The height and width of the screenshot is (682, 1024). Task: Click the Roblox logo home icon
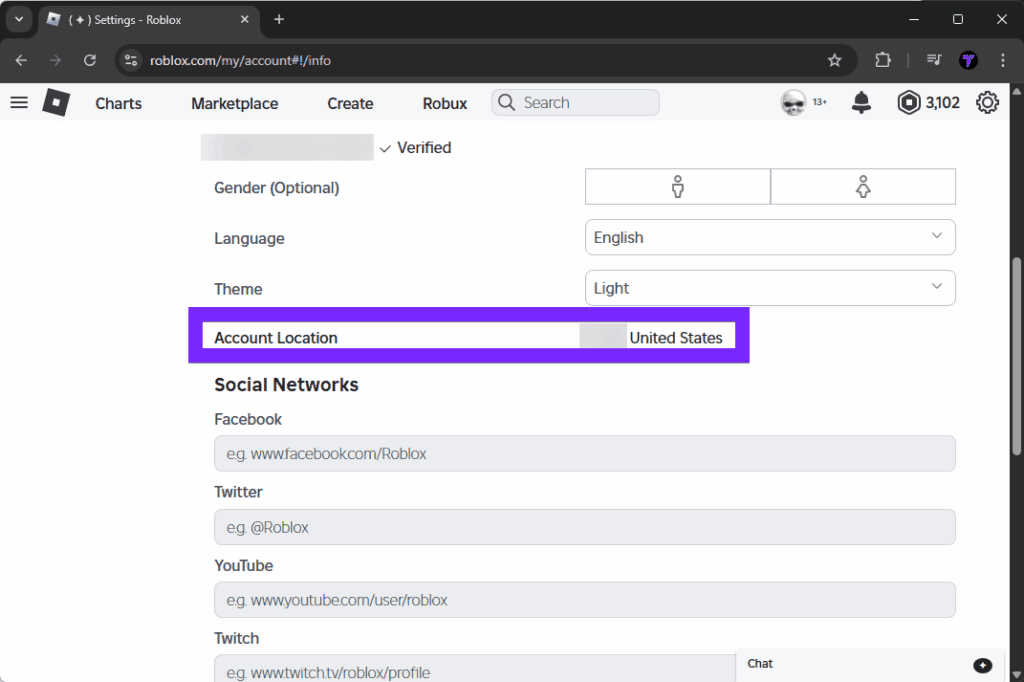point(56,103)
